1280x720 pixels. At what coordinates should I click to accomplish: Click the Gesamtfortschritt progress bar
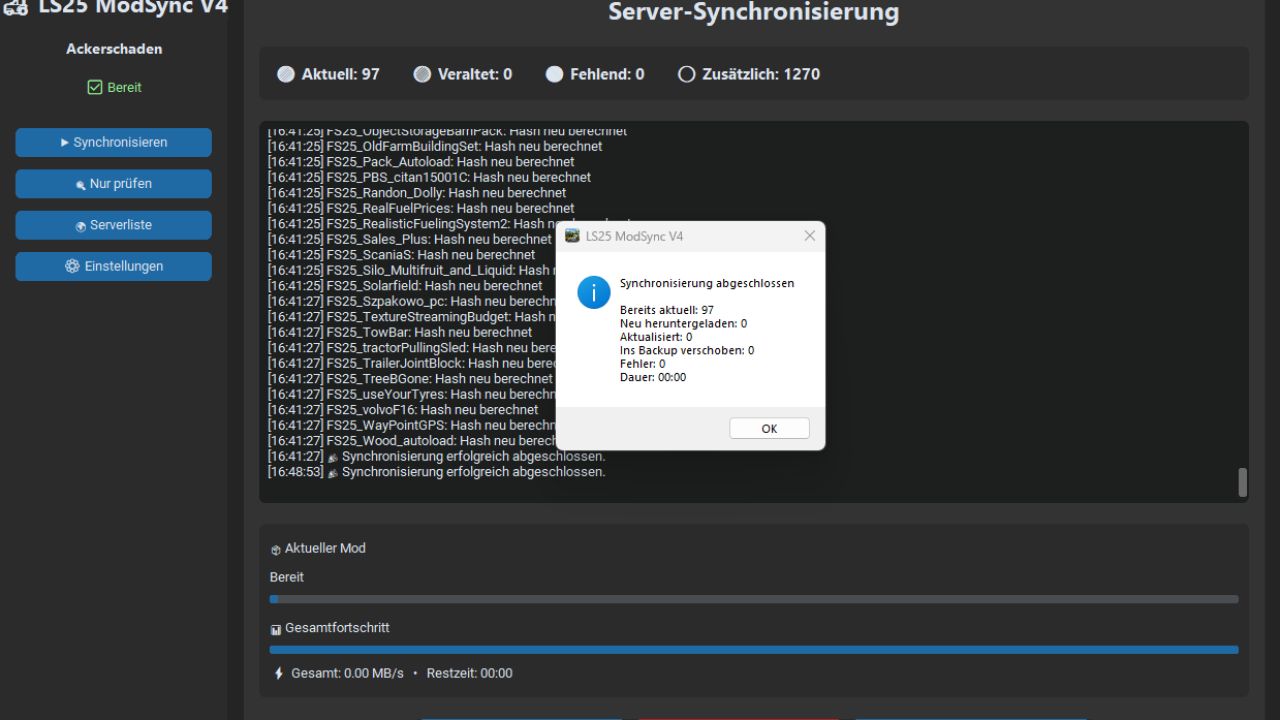coord(754,649)
